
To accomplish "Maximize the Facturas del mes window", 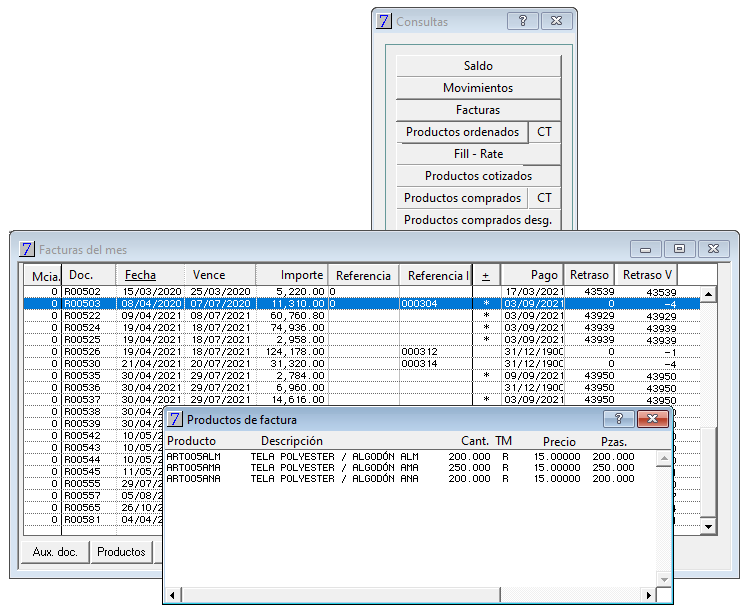I will [680, 249].
